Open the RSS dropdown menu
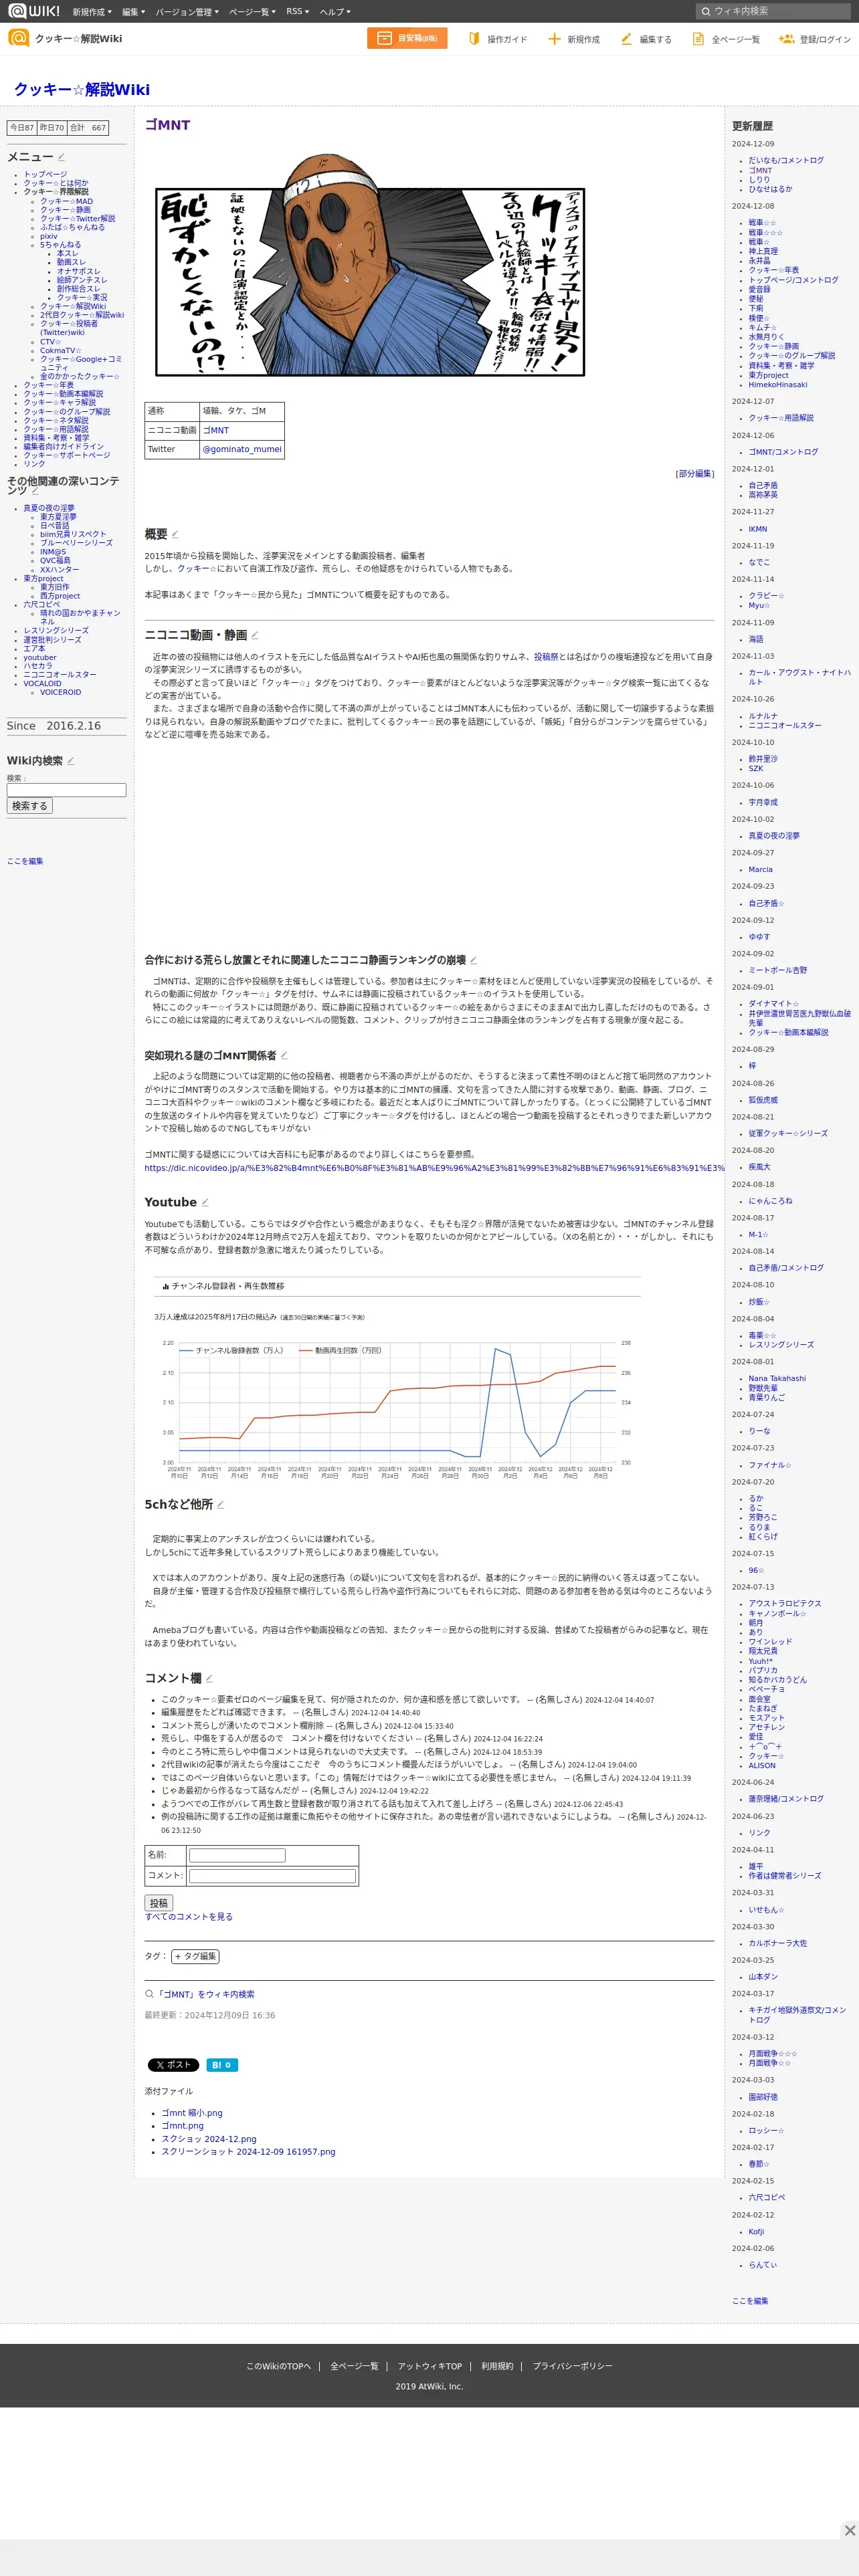This screenshot has height=2576, width=859. coord(298,12)
